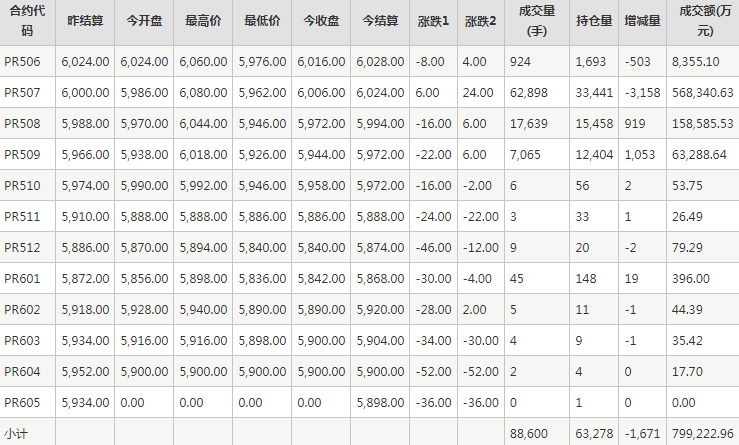Select PR604 turnover value 17.70
Viewport: 739px width, 445px height.
687,372
